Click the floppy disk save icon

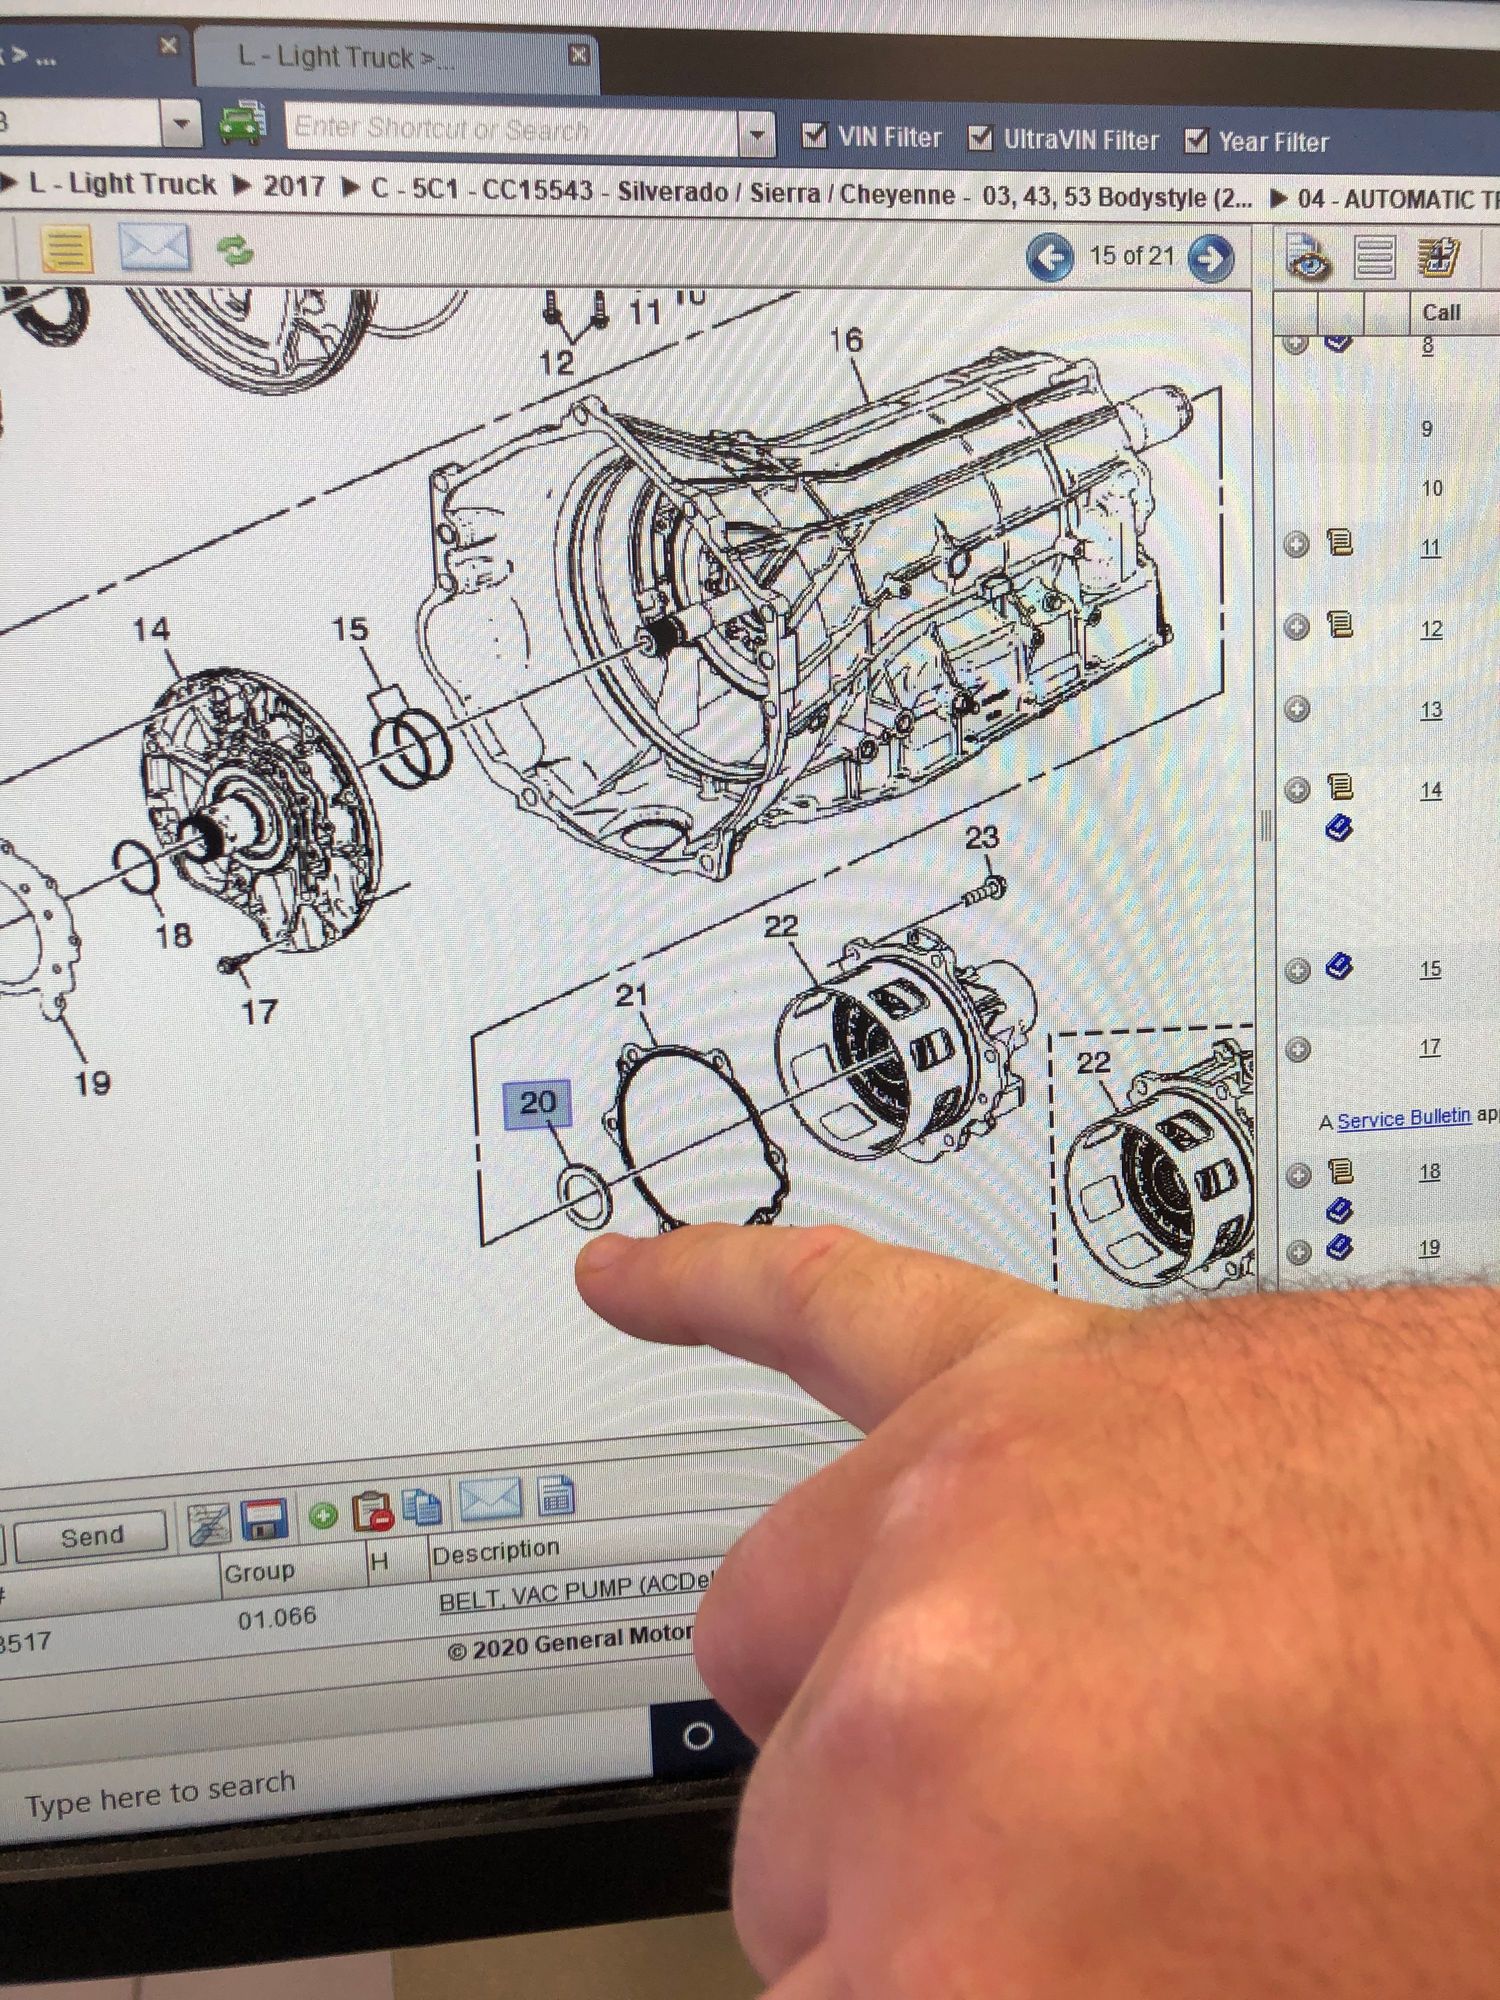(x=264, y=1519)
